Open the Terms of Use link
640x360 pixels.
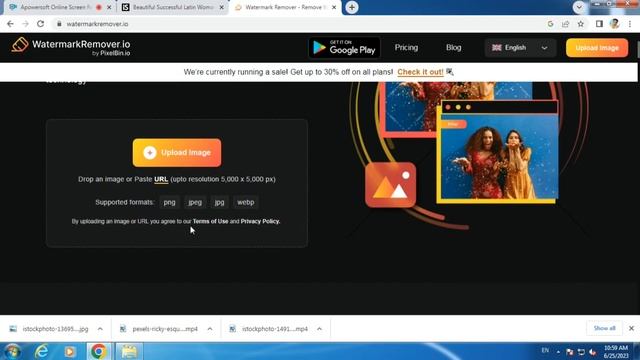click(x=210, y=221)
